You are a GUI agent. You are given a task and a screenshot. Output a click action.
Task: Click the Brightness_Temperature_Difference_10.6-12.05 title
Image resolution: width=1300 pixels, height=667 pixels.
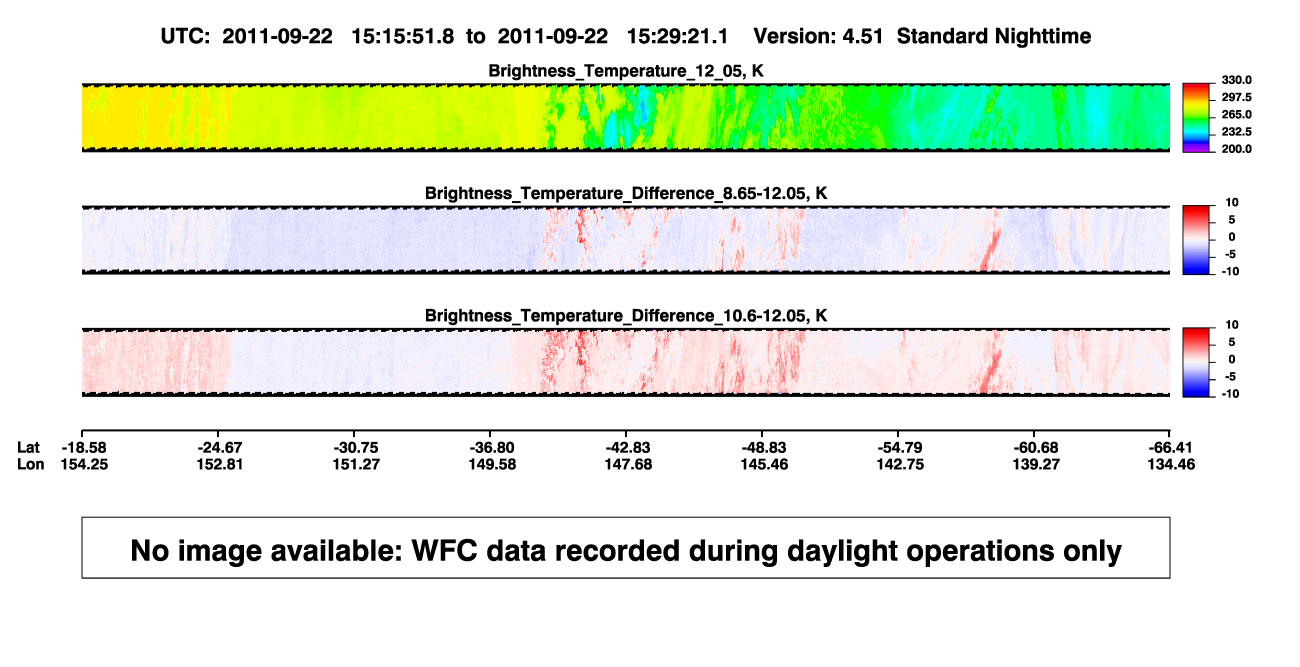pyautogui.click(x=625, y=316)
